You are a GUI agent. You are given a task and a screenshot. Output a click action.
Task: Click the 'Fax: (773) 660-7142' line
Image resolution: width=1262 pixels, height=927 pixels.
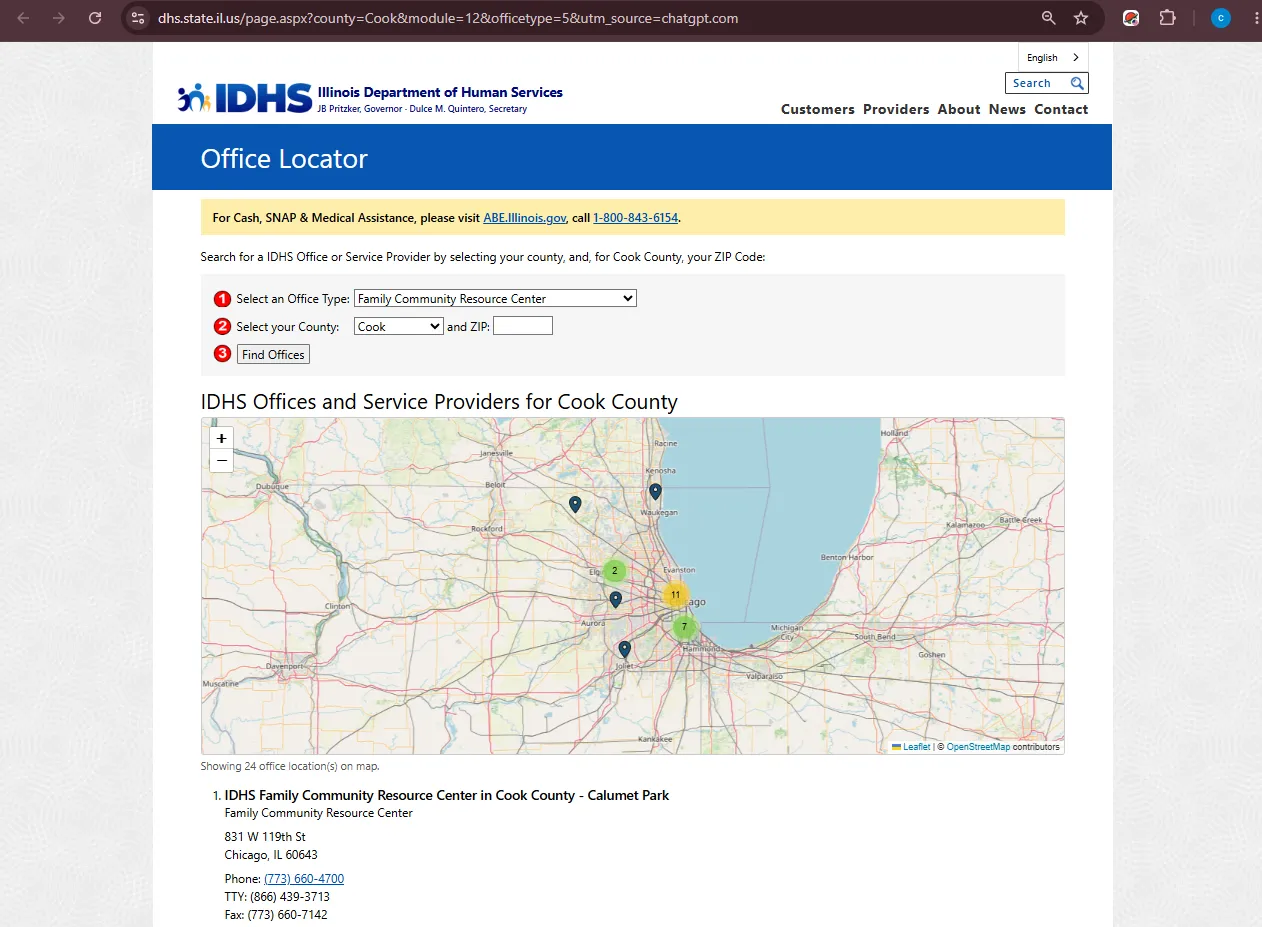click(x=276, y=915)
